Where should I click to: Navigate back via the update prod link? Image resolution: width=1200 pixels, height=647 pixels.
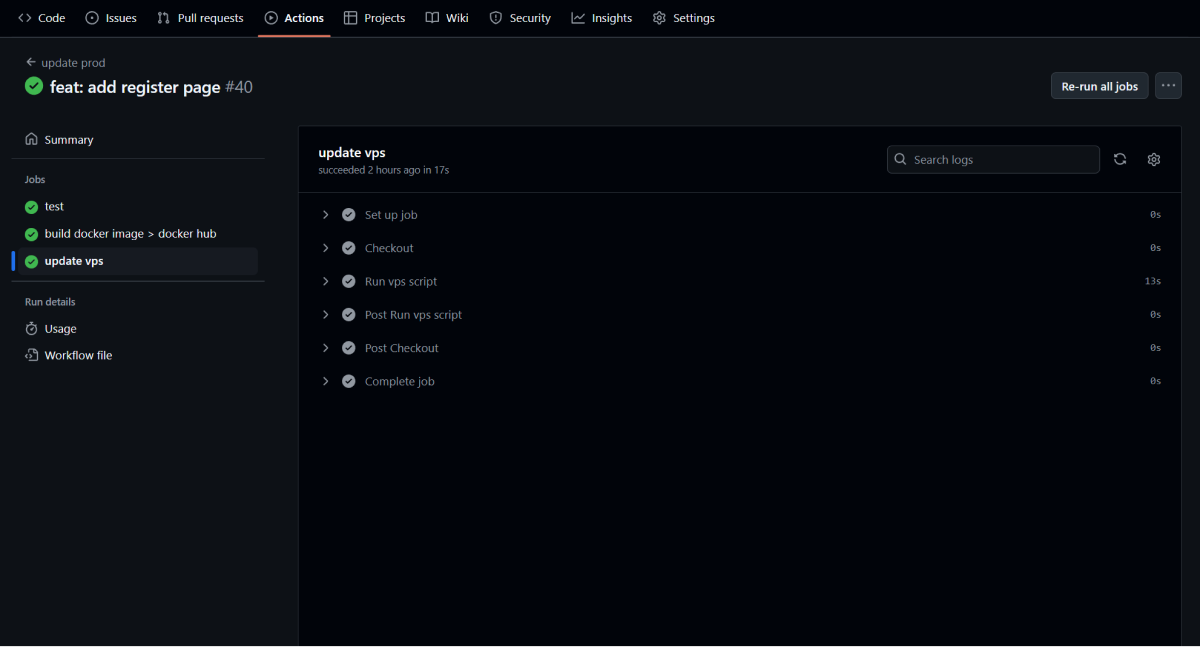click(65, 62)
